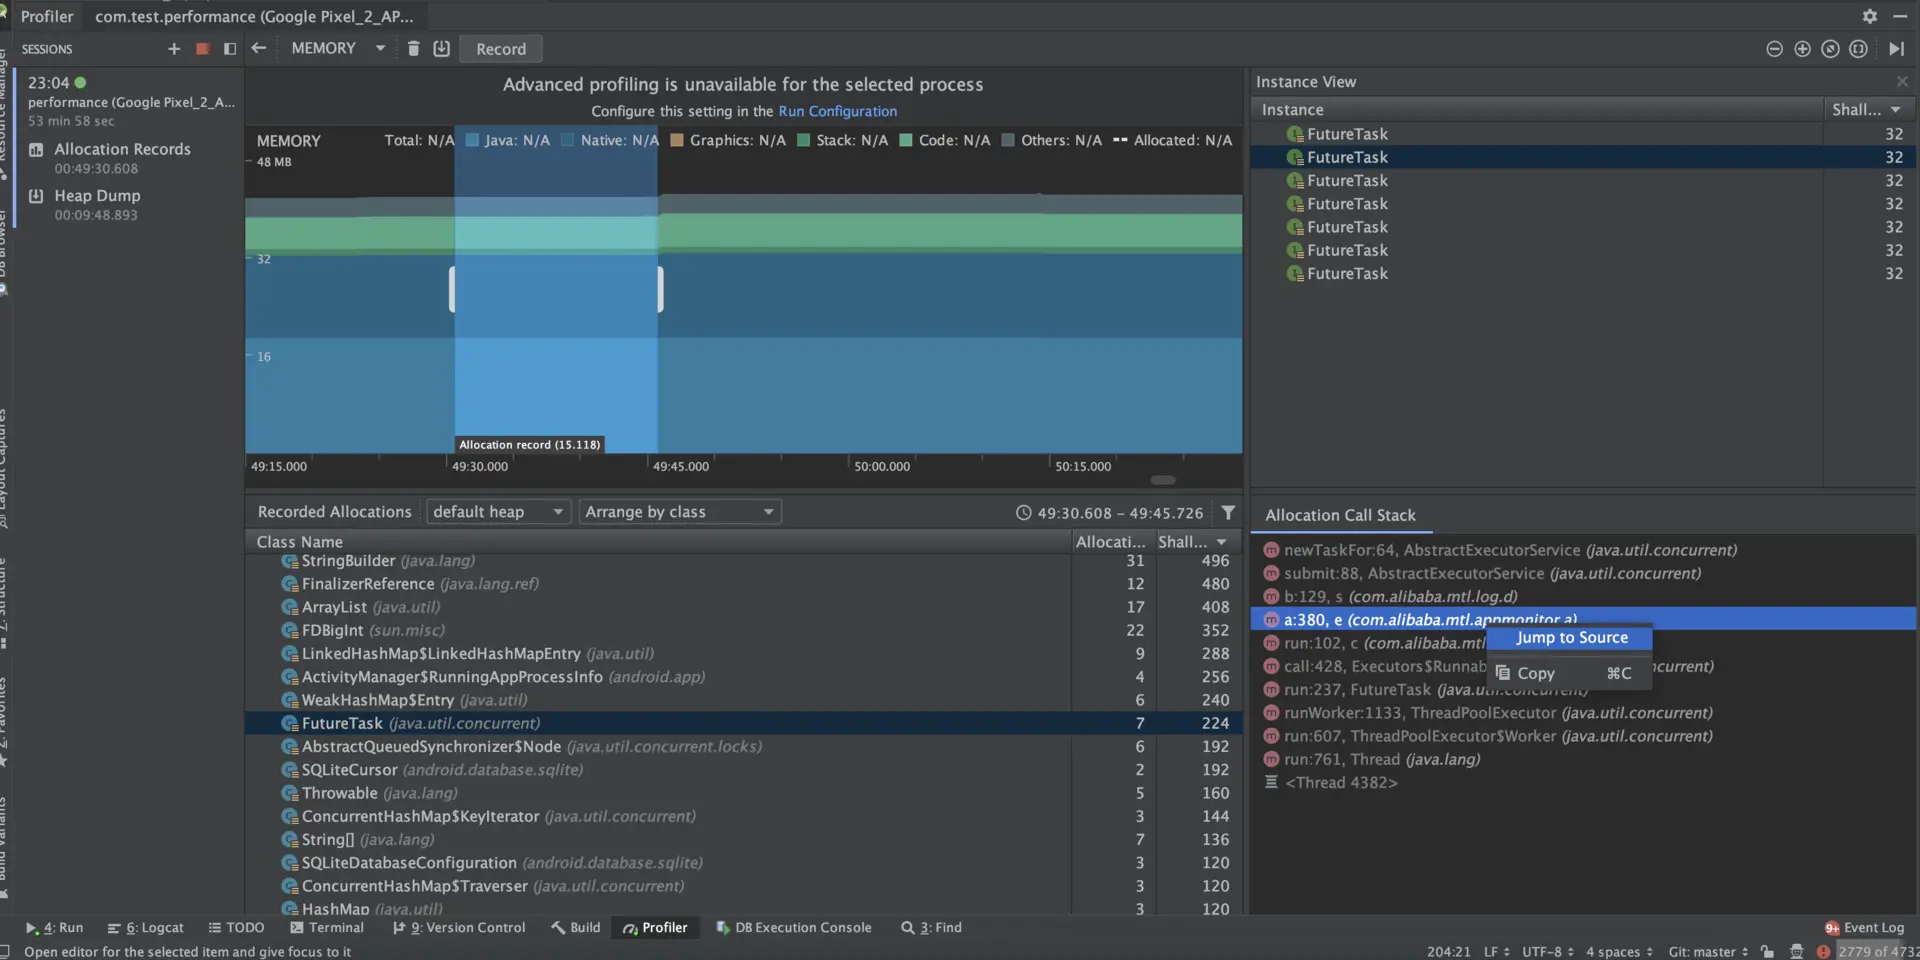Image resolution: width=1920 pixels, height=960 pixels.
Task: Go back using the left arrow
Action: click(x=259, y=49)
